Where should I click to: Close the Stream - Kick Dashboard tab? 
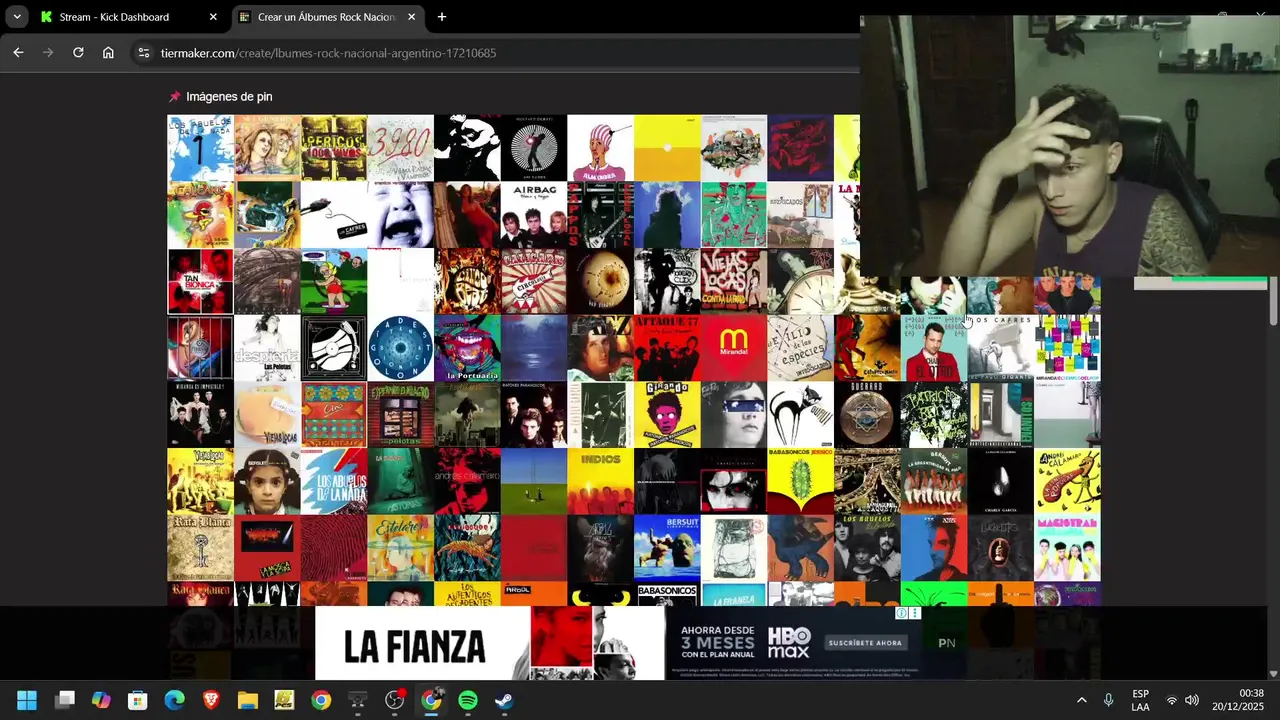213,17
